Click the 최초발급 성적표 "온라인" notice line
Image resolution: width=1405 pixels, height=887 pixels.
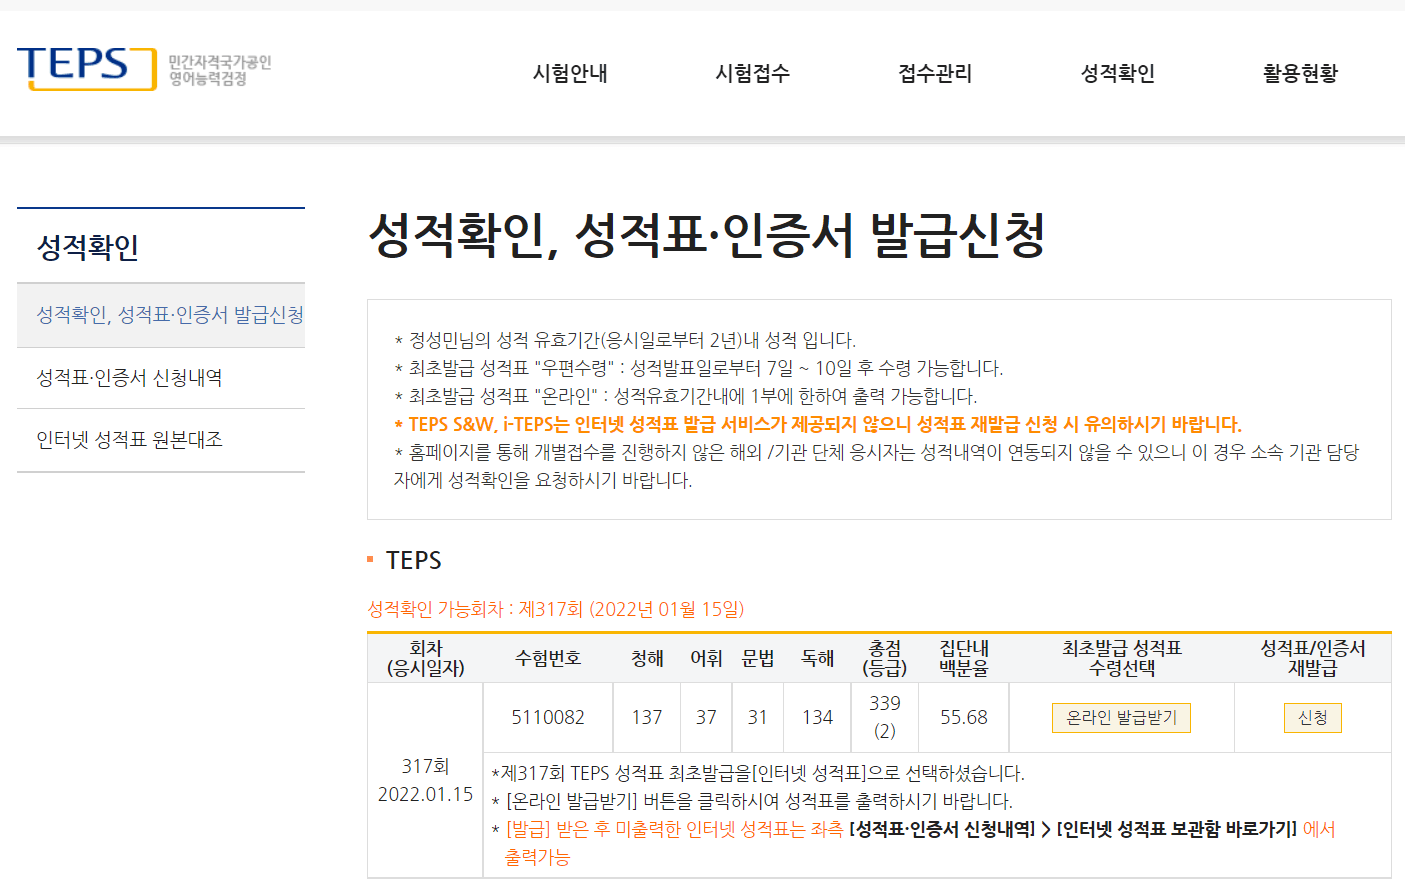pyautogui.click(x=686, y=396)
